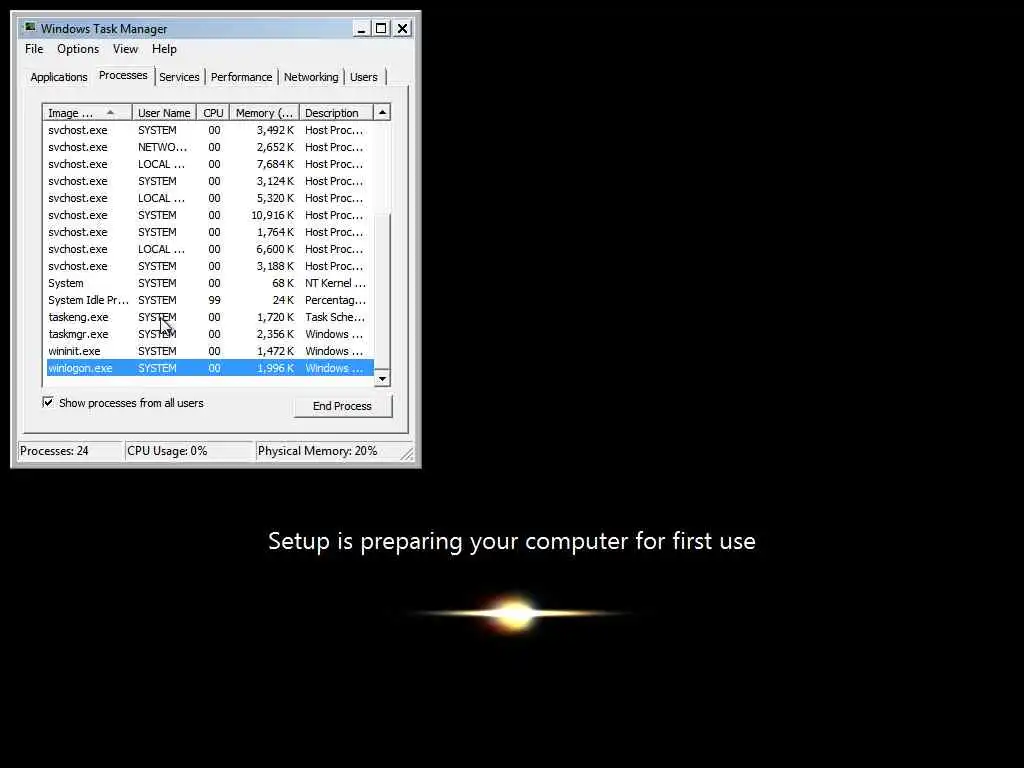Select the taskeng.exe process
This screenshot has width=1024, height=768.
click(210, 317)
